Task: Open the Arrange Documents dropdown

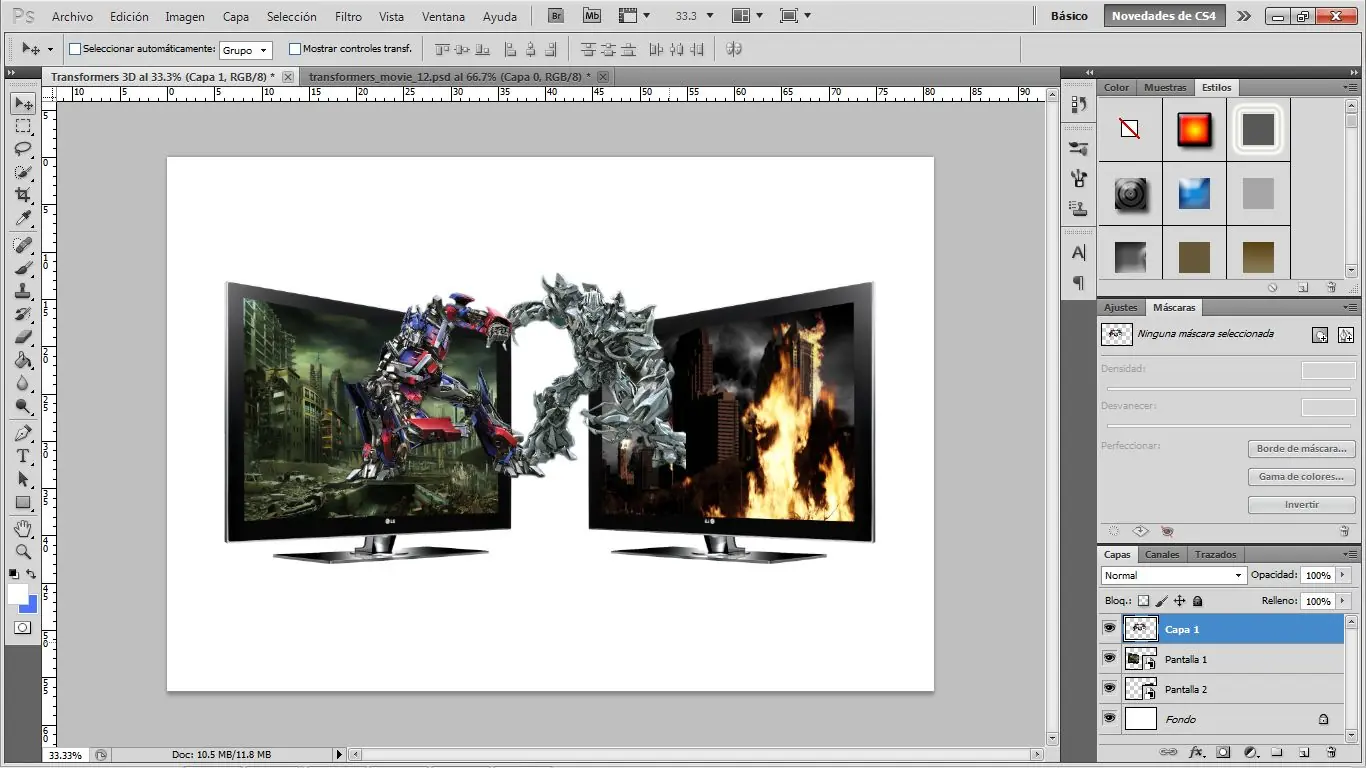Action: point(746,16)
